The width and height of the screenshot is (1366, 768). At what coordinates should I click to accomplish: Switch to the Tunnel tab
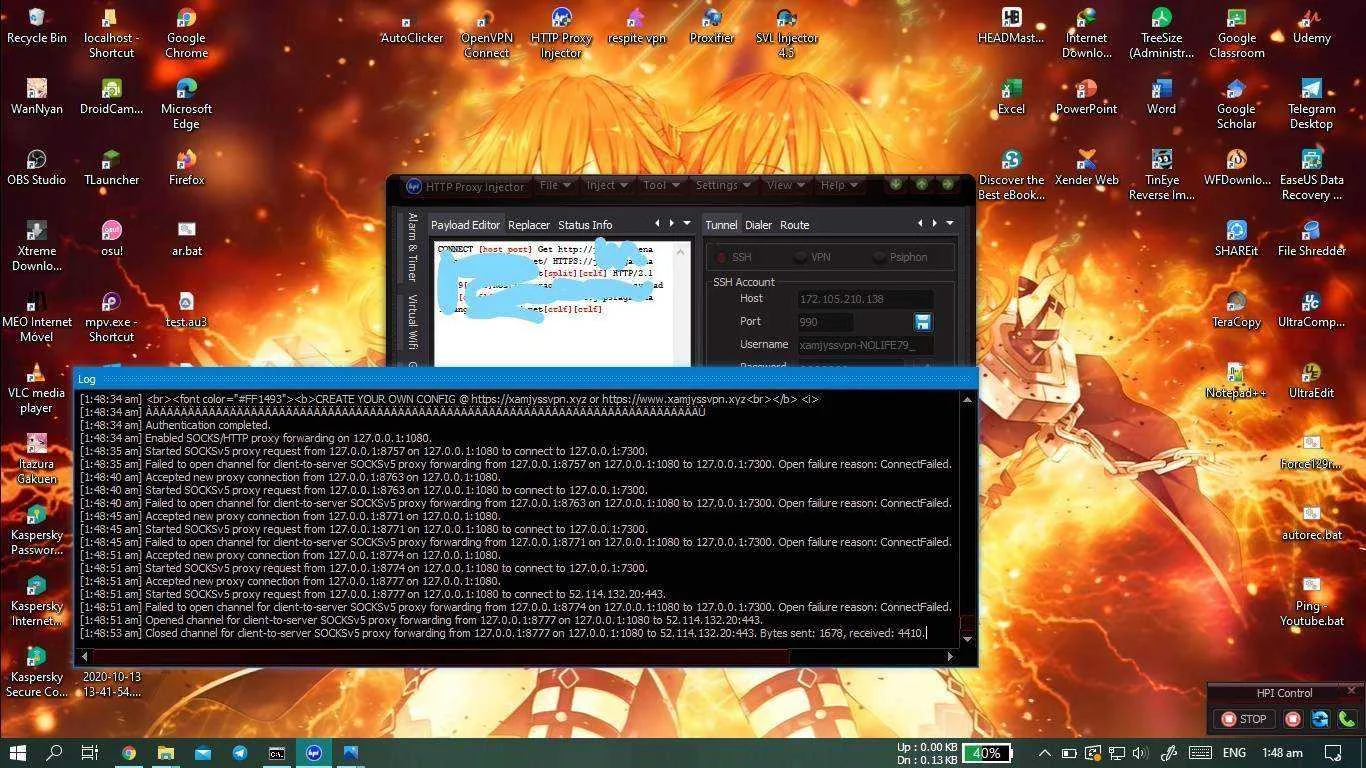[x=721, y=225]
